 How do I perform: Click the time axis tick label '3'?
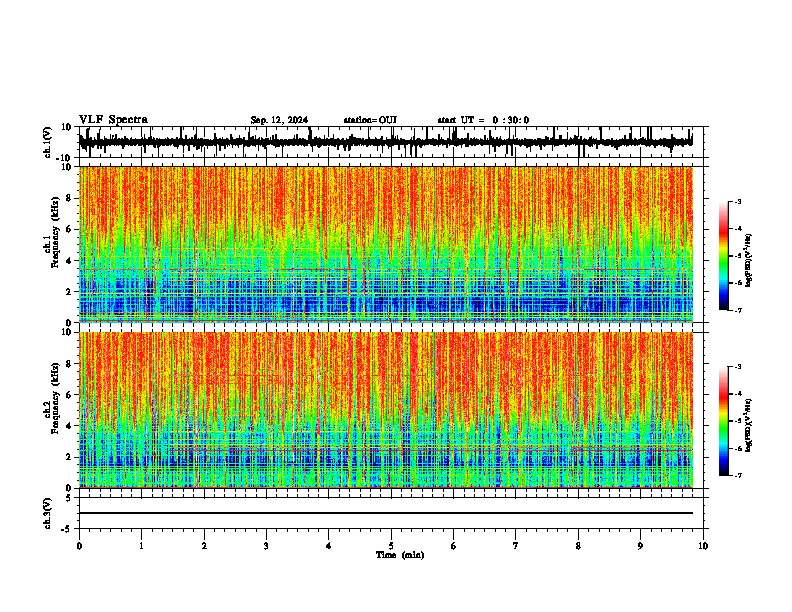click(266, 546)
